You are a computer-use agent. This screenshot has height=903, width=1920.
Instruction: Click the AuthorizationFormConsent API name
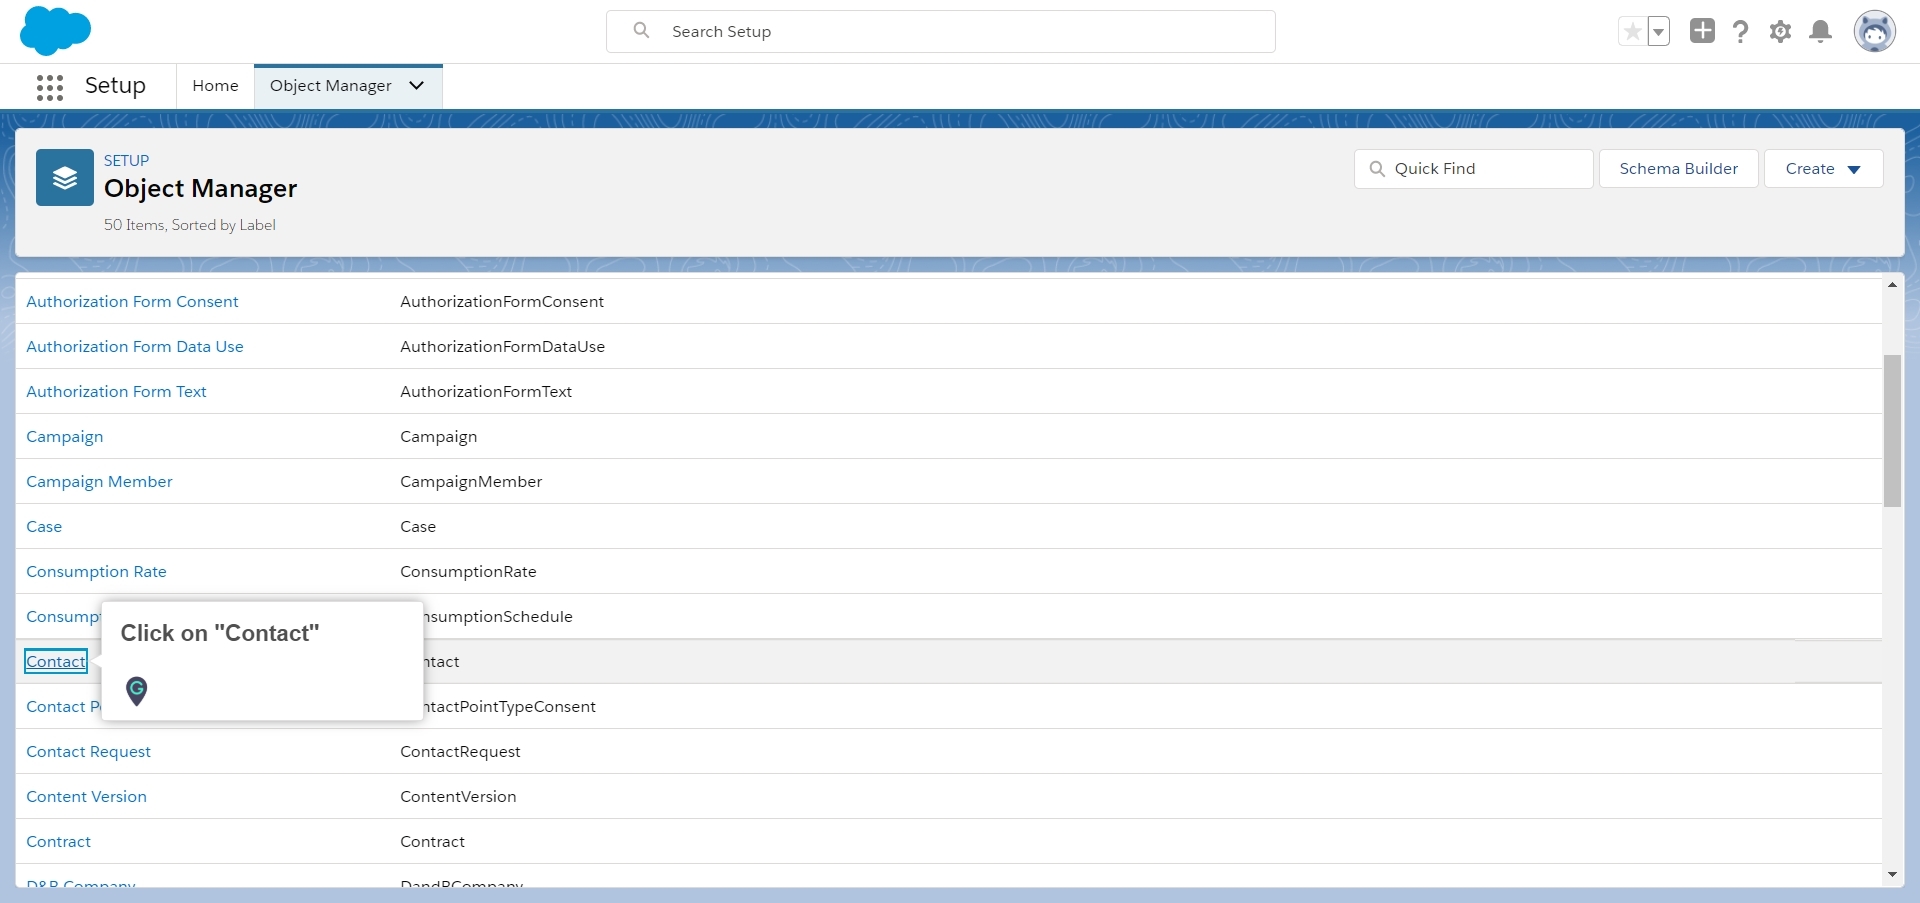click(x=502, y=302)
